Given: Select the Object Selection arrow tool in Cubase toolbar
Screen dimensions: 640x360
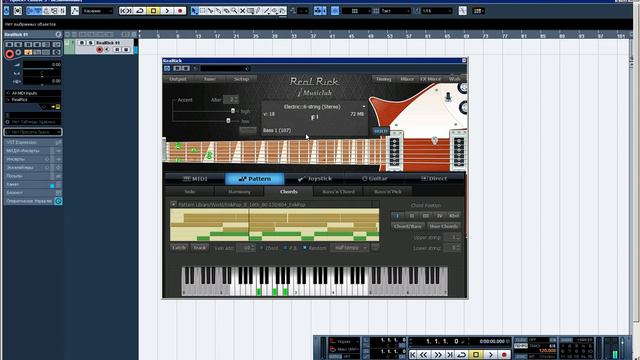Looking at the screenshot, I should tap(195, 11).
